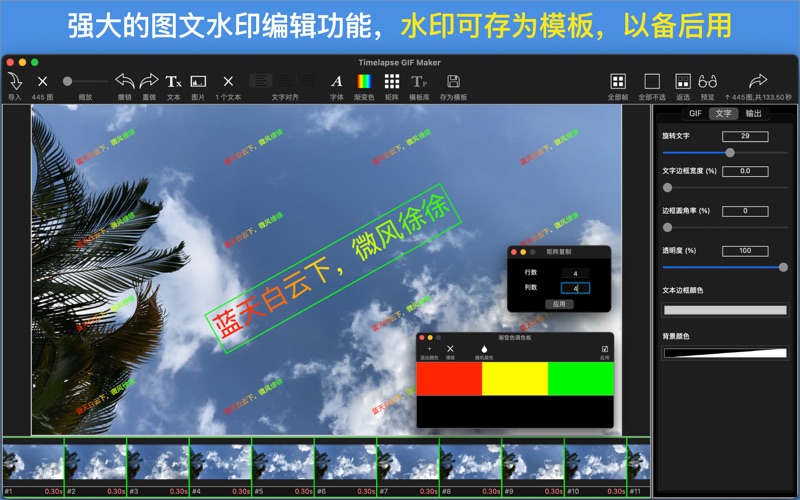Select left text alignment icon
This screenshot has width=800, height=500.
[x=261, y=81]
